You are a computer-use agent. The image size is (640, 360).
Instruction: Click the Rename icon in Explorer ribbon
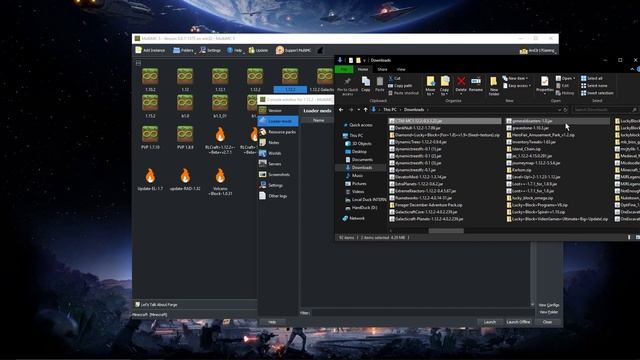[x=476, y=84]
